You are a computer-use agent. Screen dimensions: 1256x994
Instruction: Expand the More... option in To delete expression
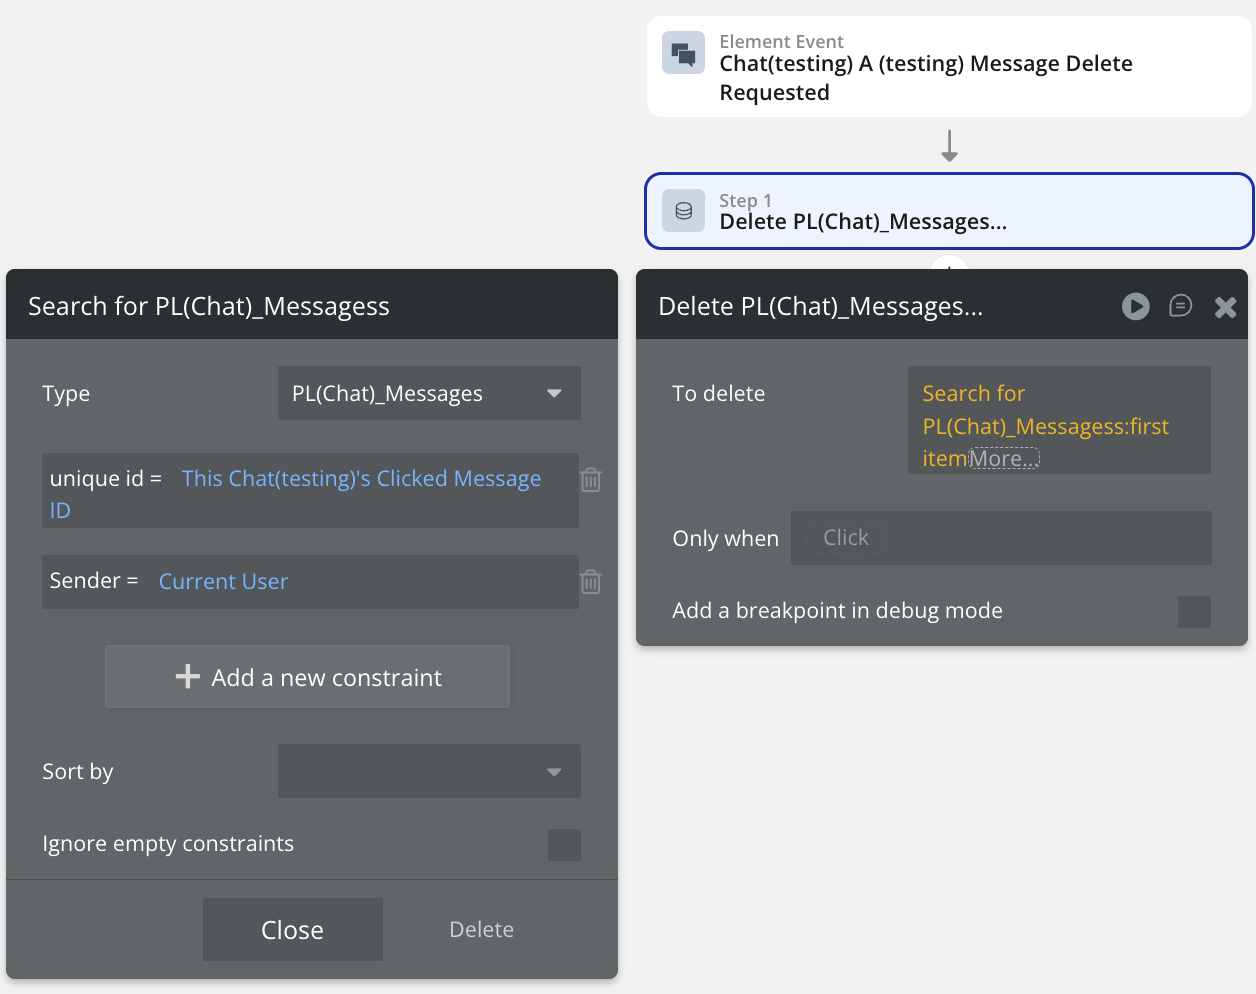click(x=1004, y=459)
